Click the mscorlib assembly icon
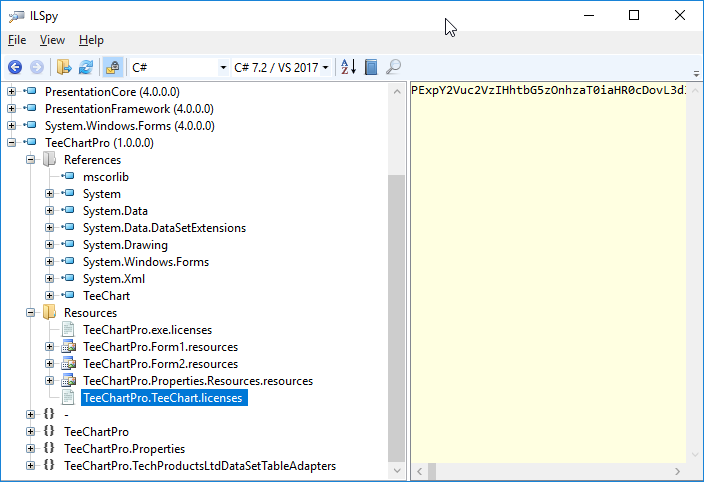Screen dimensions: 704x482 [x=68, y=176]
